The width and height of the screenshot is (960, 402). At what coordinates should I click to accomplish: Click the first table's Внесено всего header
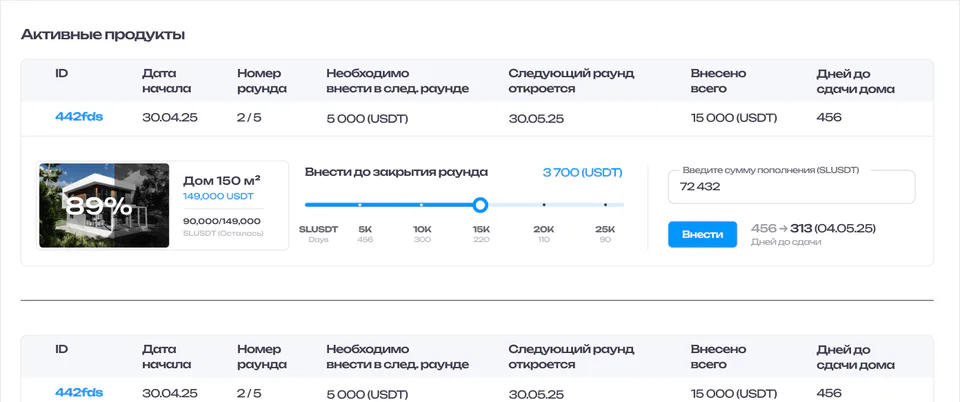click(x=718, y=81)
